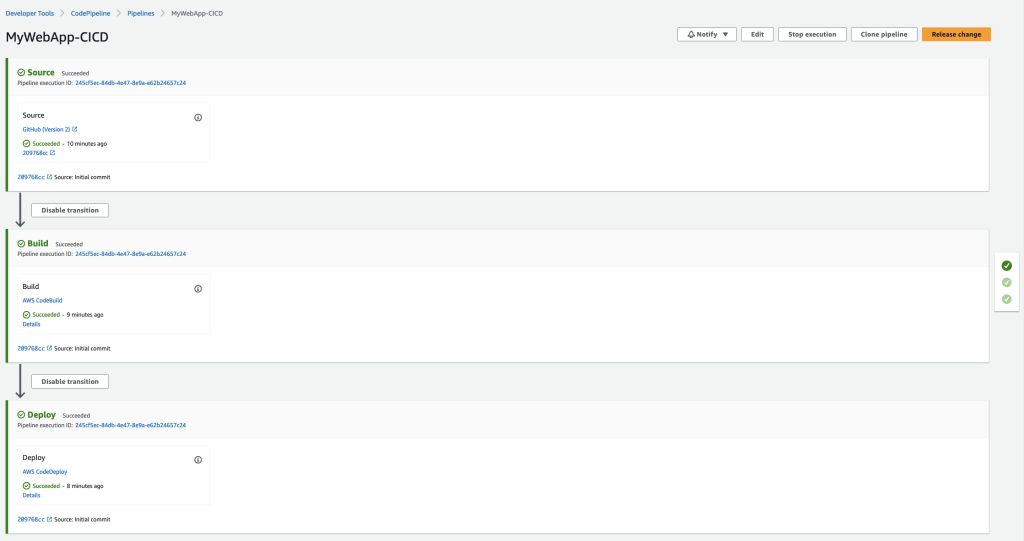This screenshot has height=541, width=1024.
Task: Click '8 minutes ago' timestamp text
Action: [85, 486]
